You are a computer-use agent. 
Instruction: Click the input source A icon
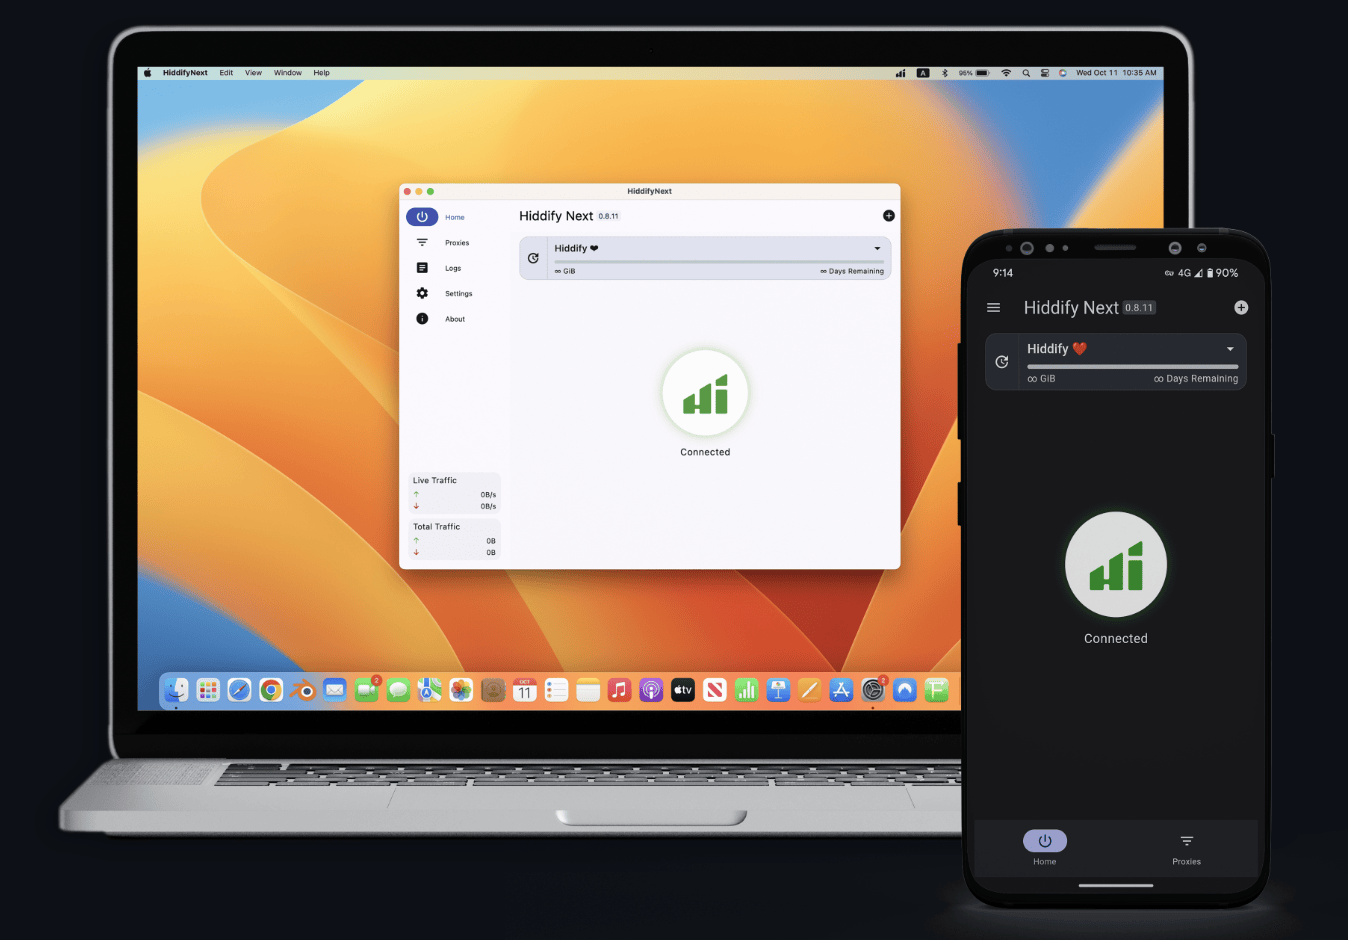click(x=923, y=73)
